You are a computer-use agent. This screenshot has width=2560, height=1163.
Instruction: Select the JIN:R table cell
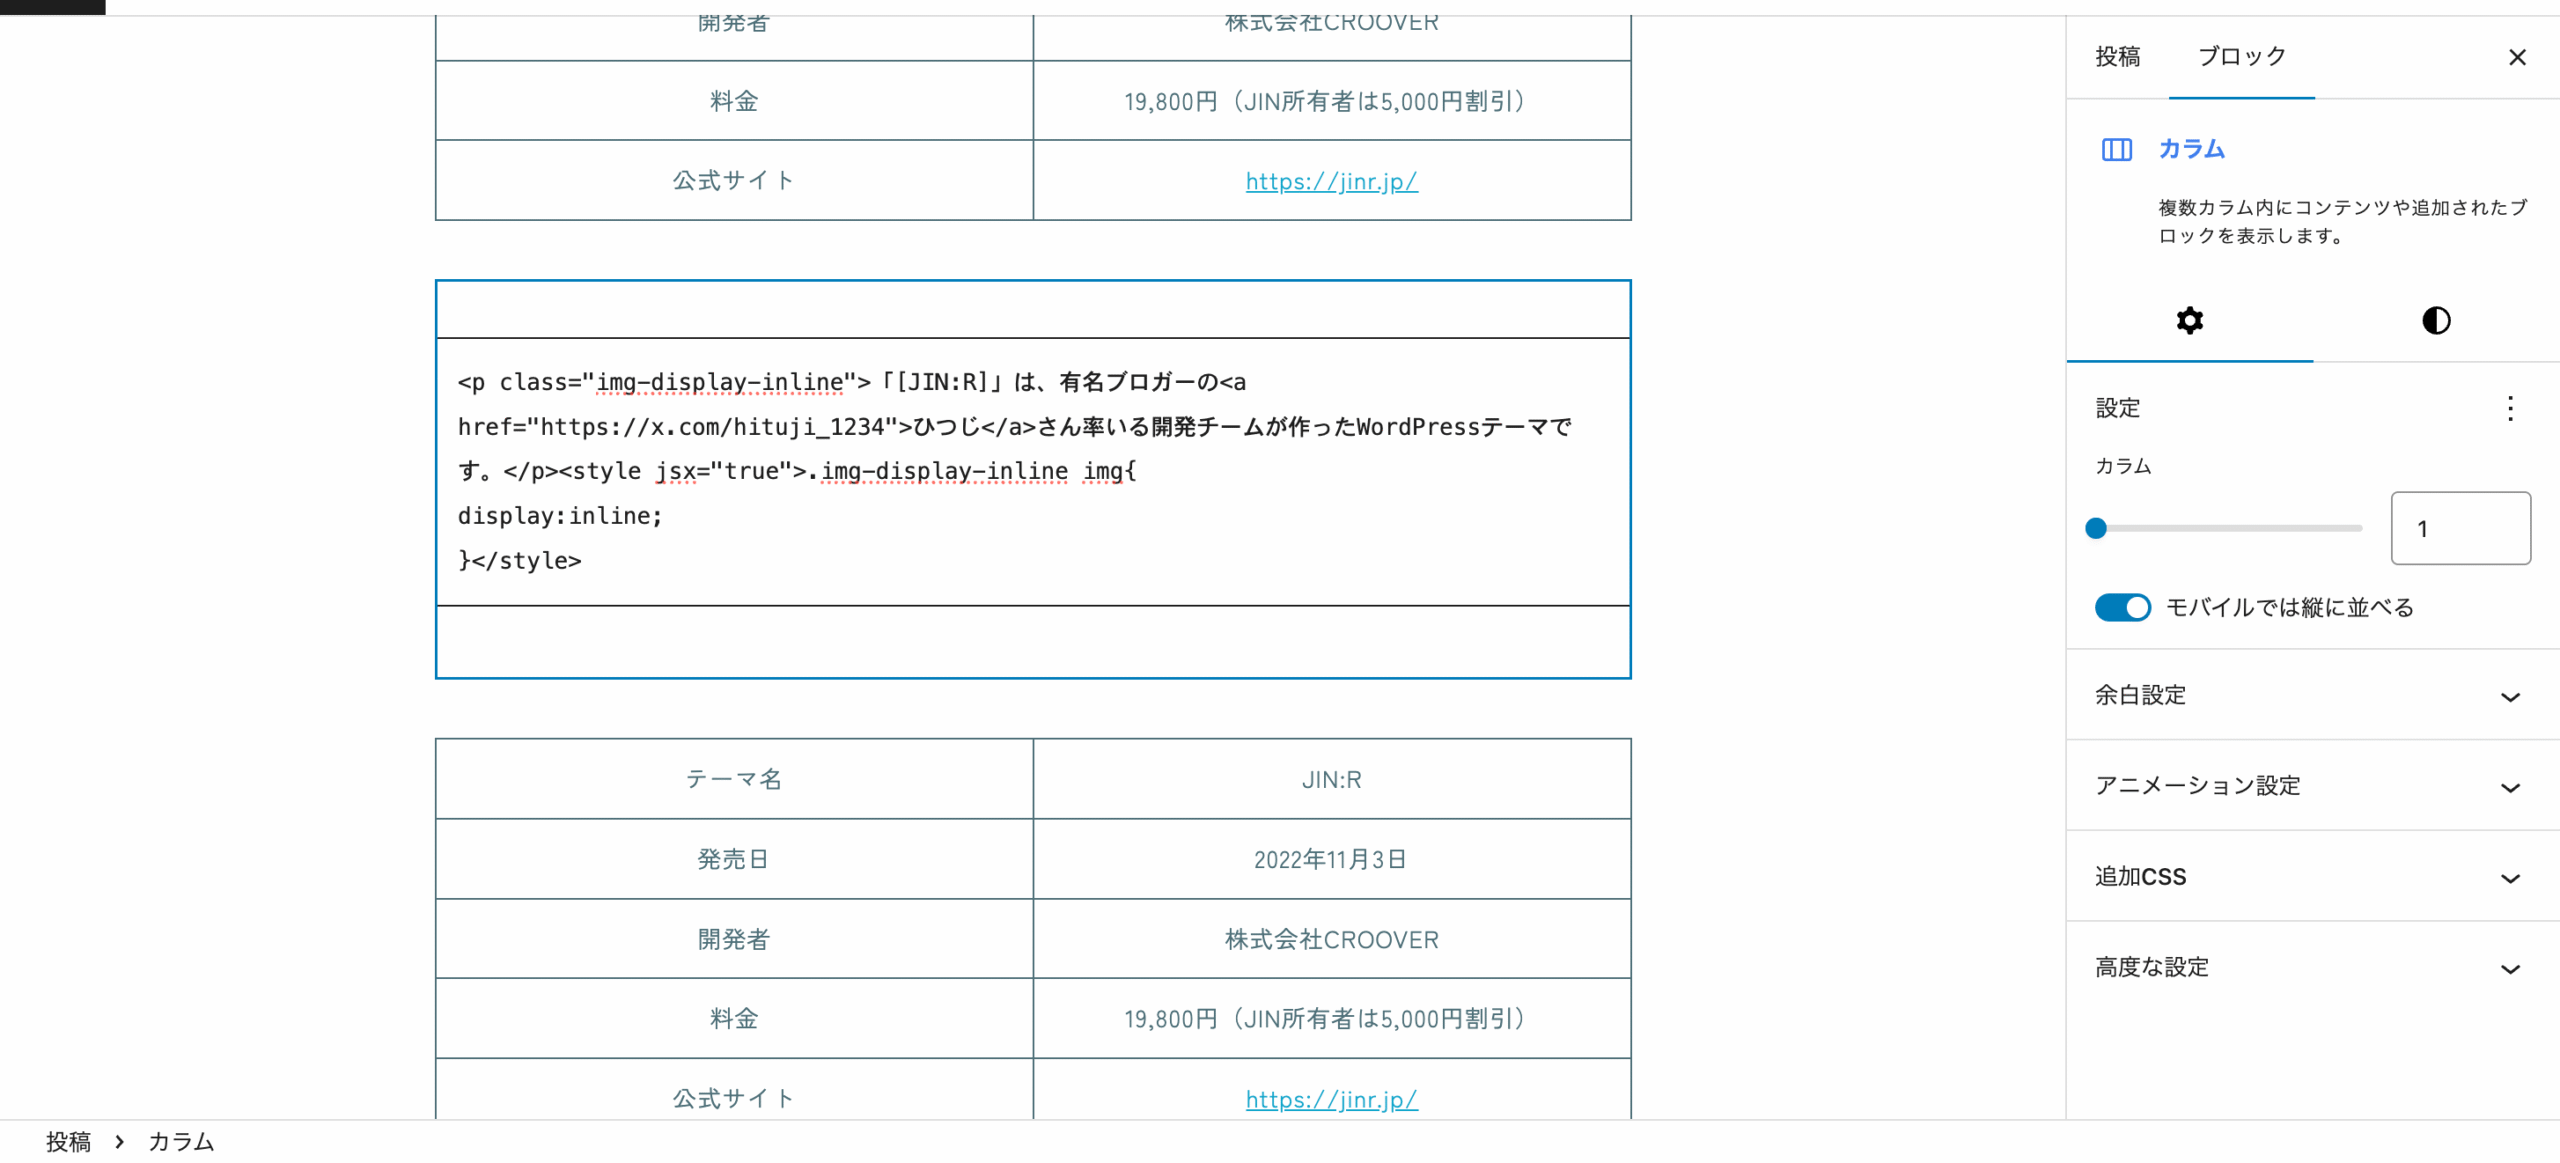coord(1331,779)
